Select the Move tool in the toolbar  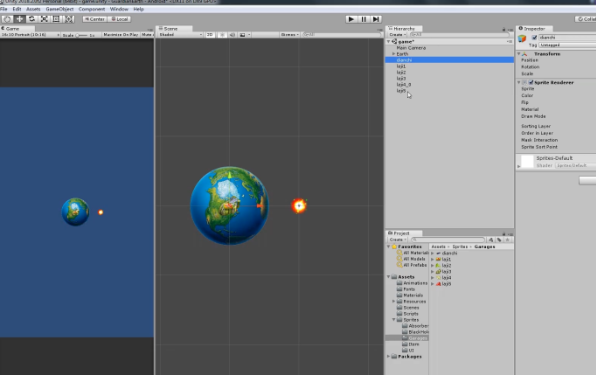pyautogui.click(x=20, y=19)
